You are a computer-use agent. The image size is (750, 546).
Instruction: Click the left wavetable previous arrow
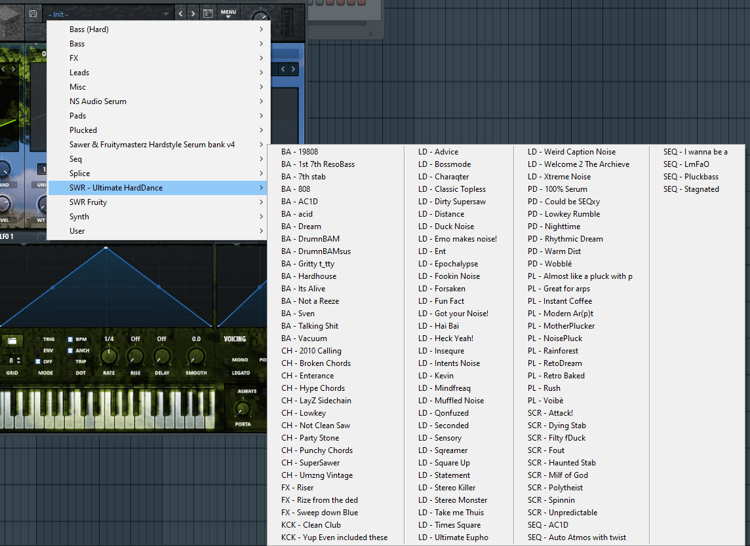[x=4, y=69]
